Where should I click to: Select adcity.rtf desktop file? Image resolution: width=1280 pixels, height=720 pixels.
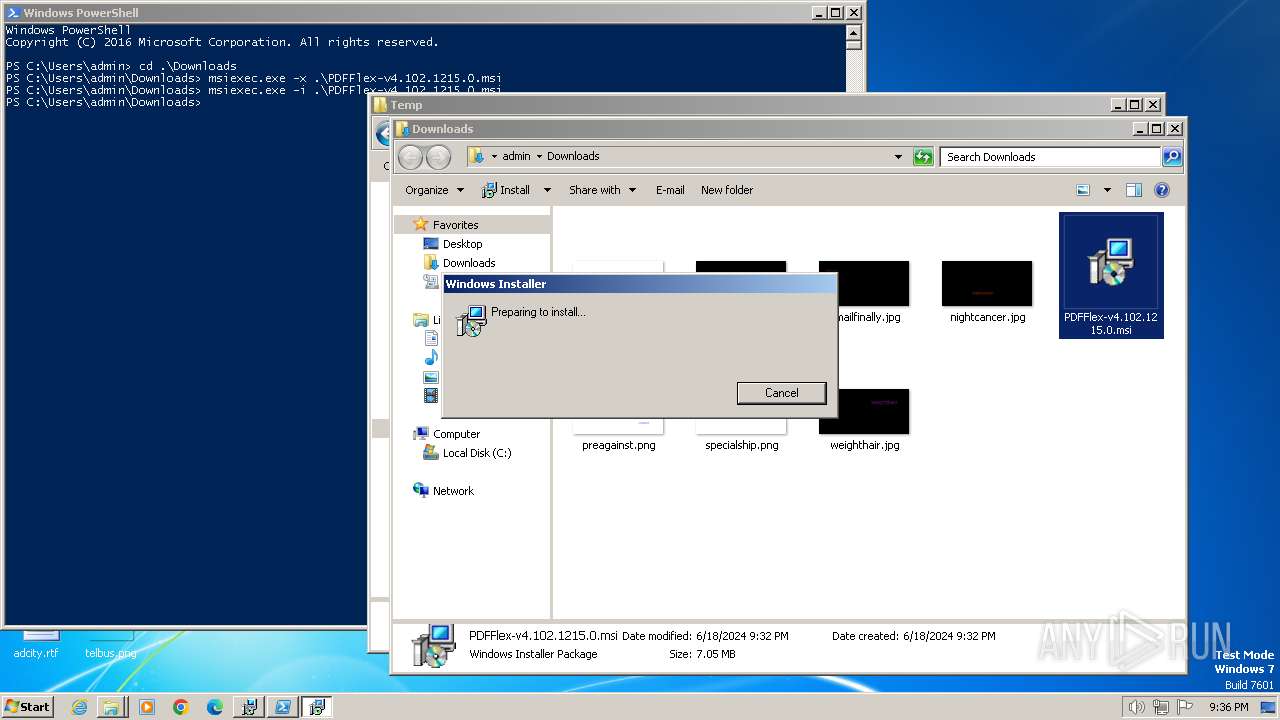[x=36, y=645]
